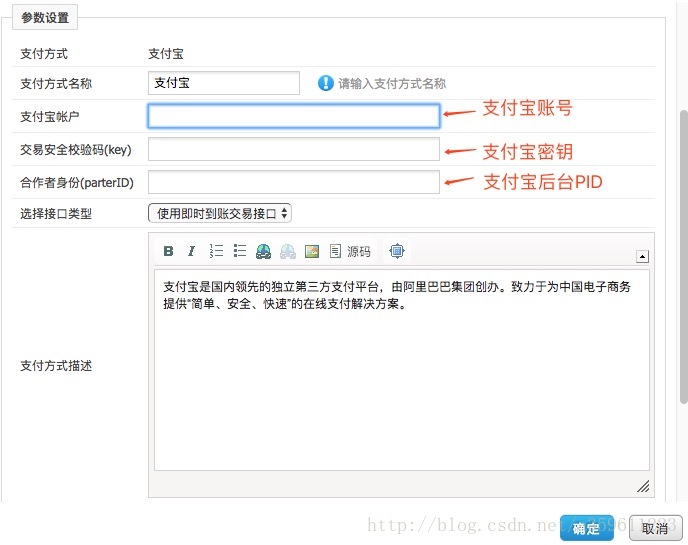Switch to source code view (源码)

point(350,251)
